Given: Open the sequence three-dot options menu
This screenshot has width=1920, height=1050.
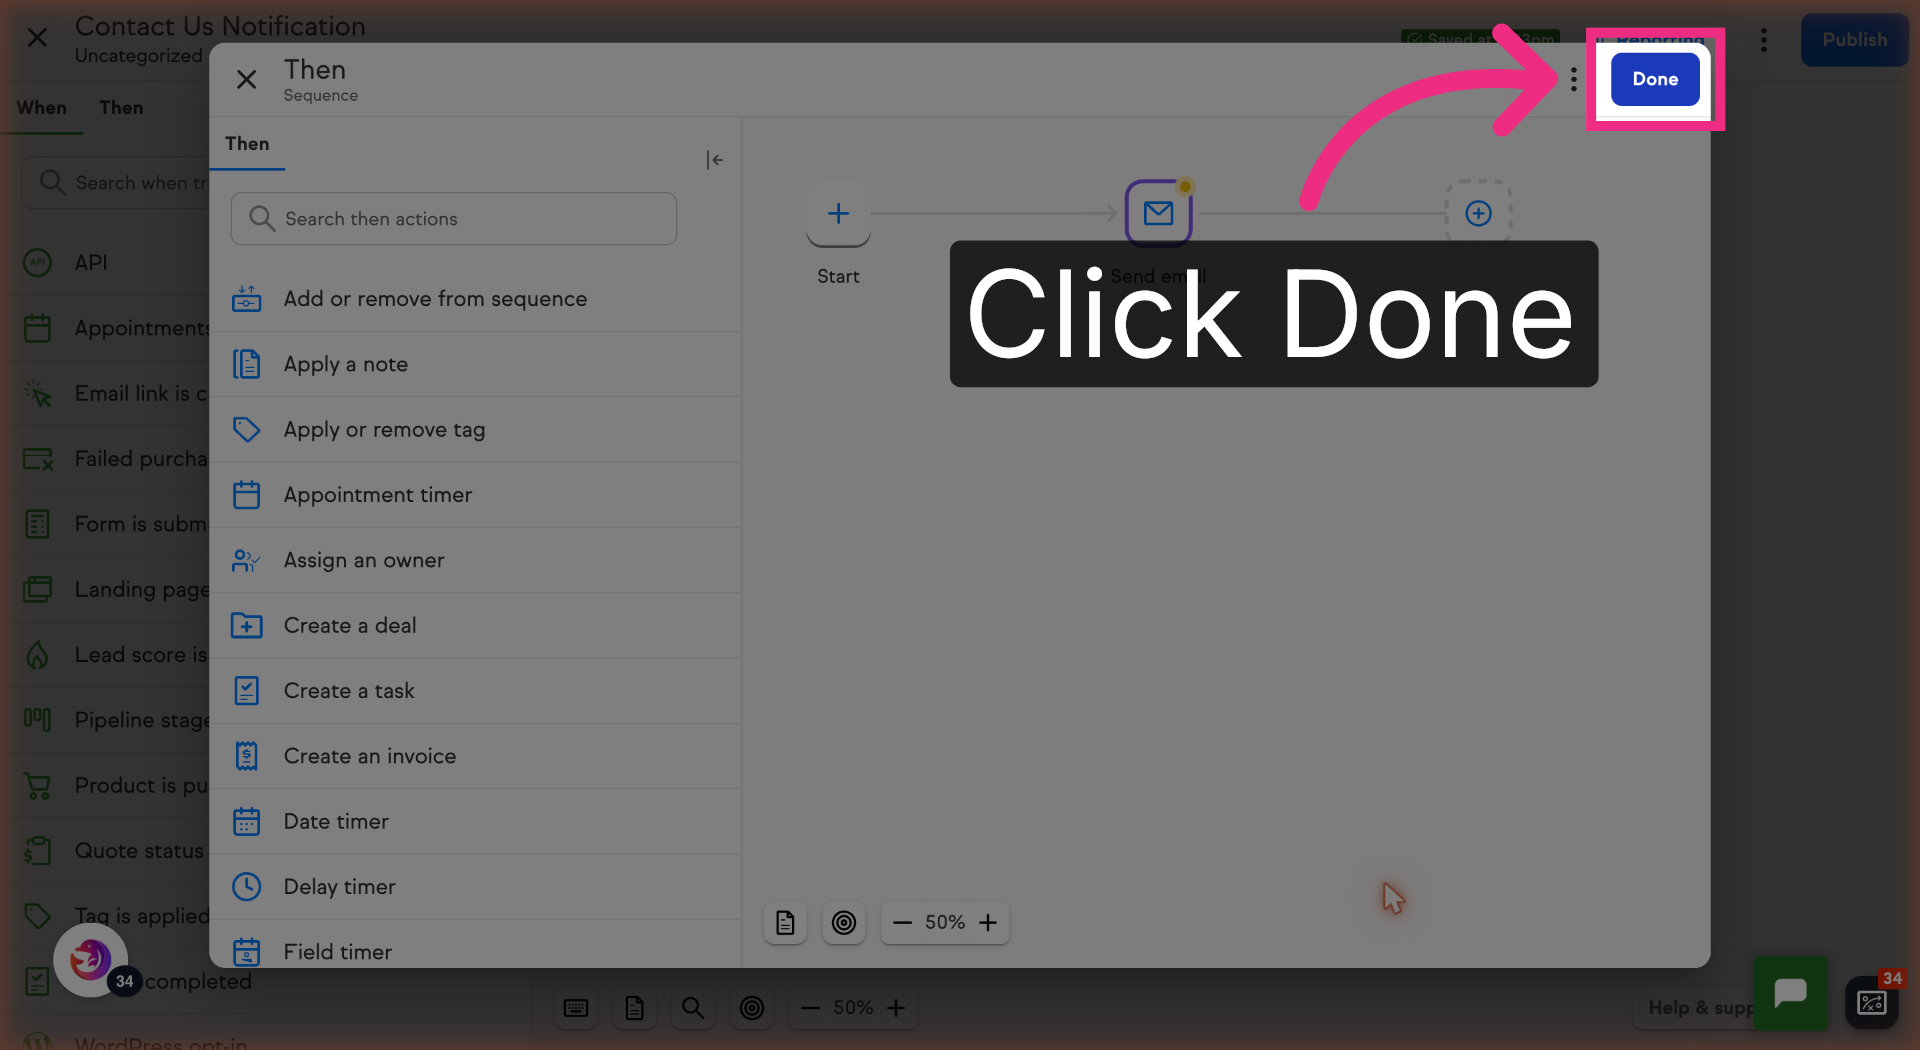Looking at the screenshot, I should [x=1574, y=79].
